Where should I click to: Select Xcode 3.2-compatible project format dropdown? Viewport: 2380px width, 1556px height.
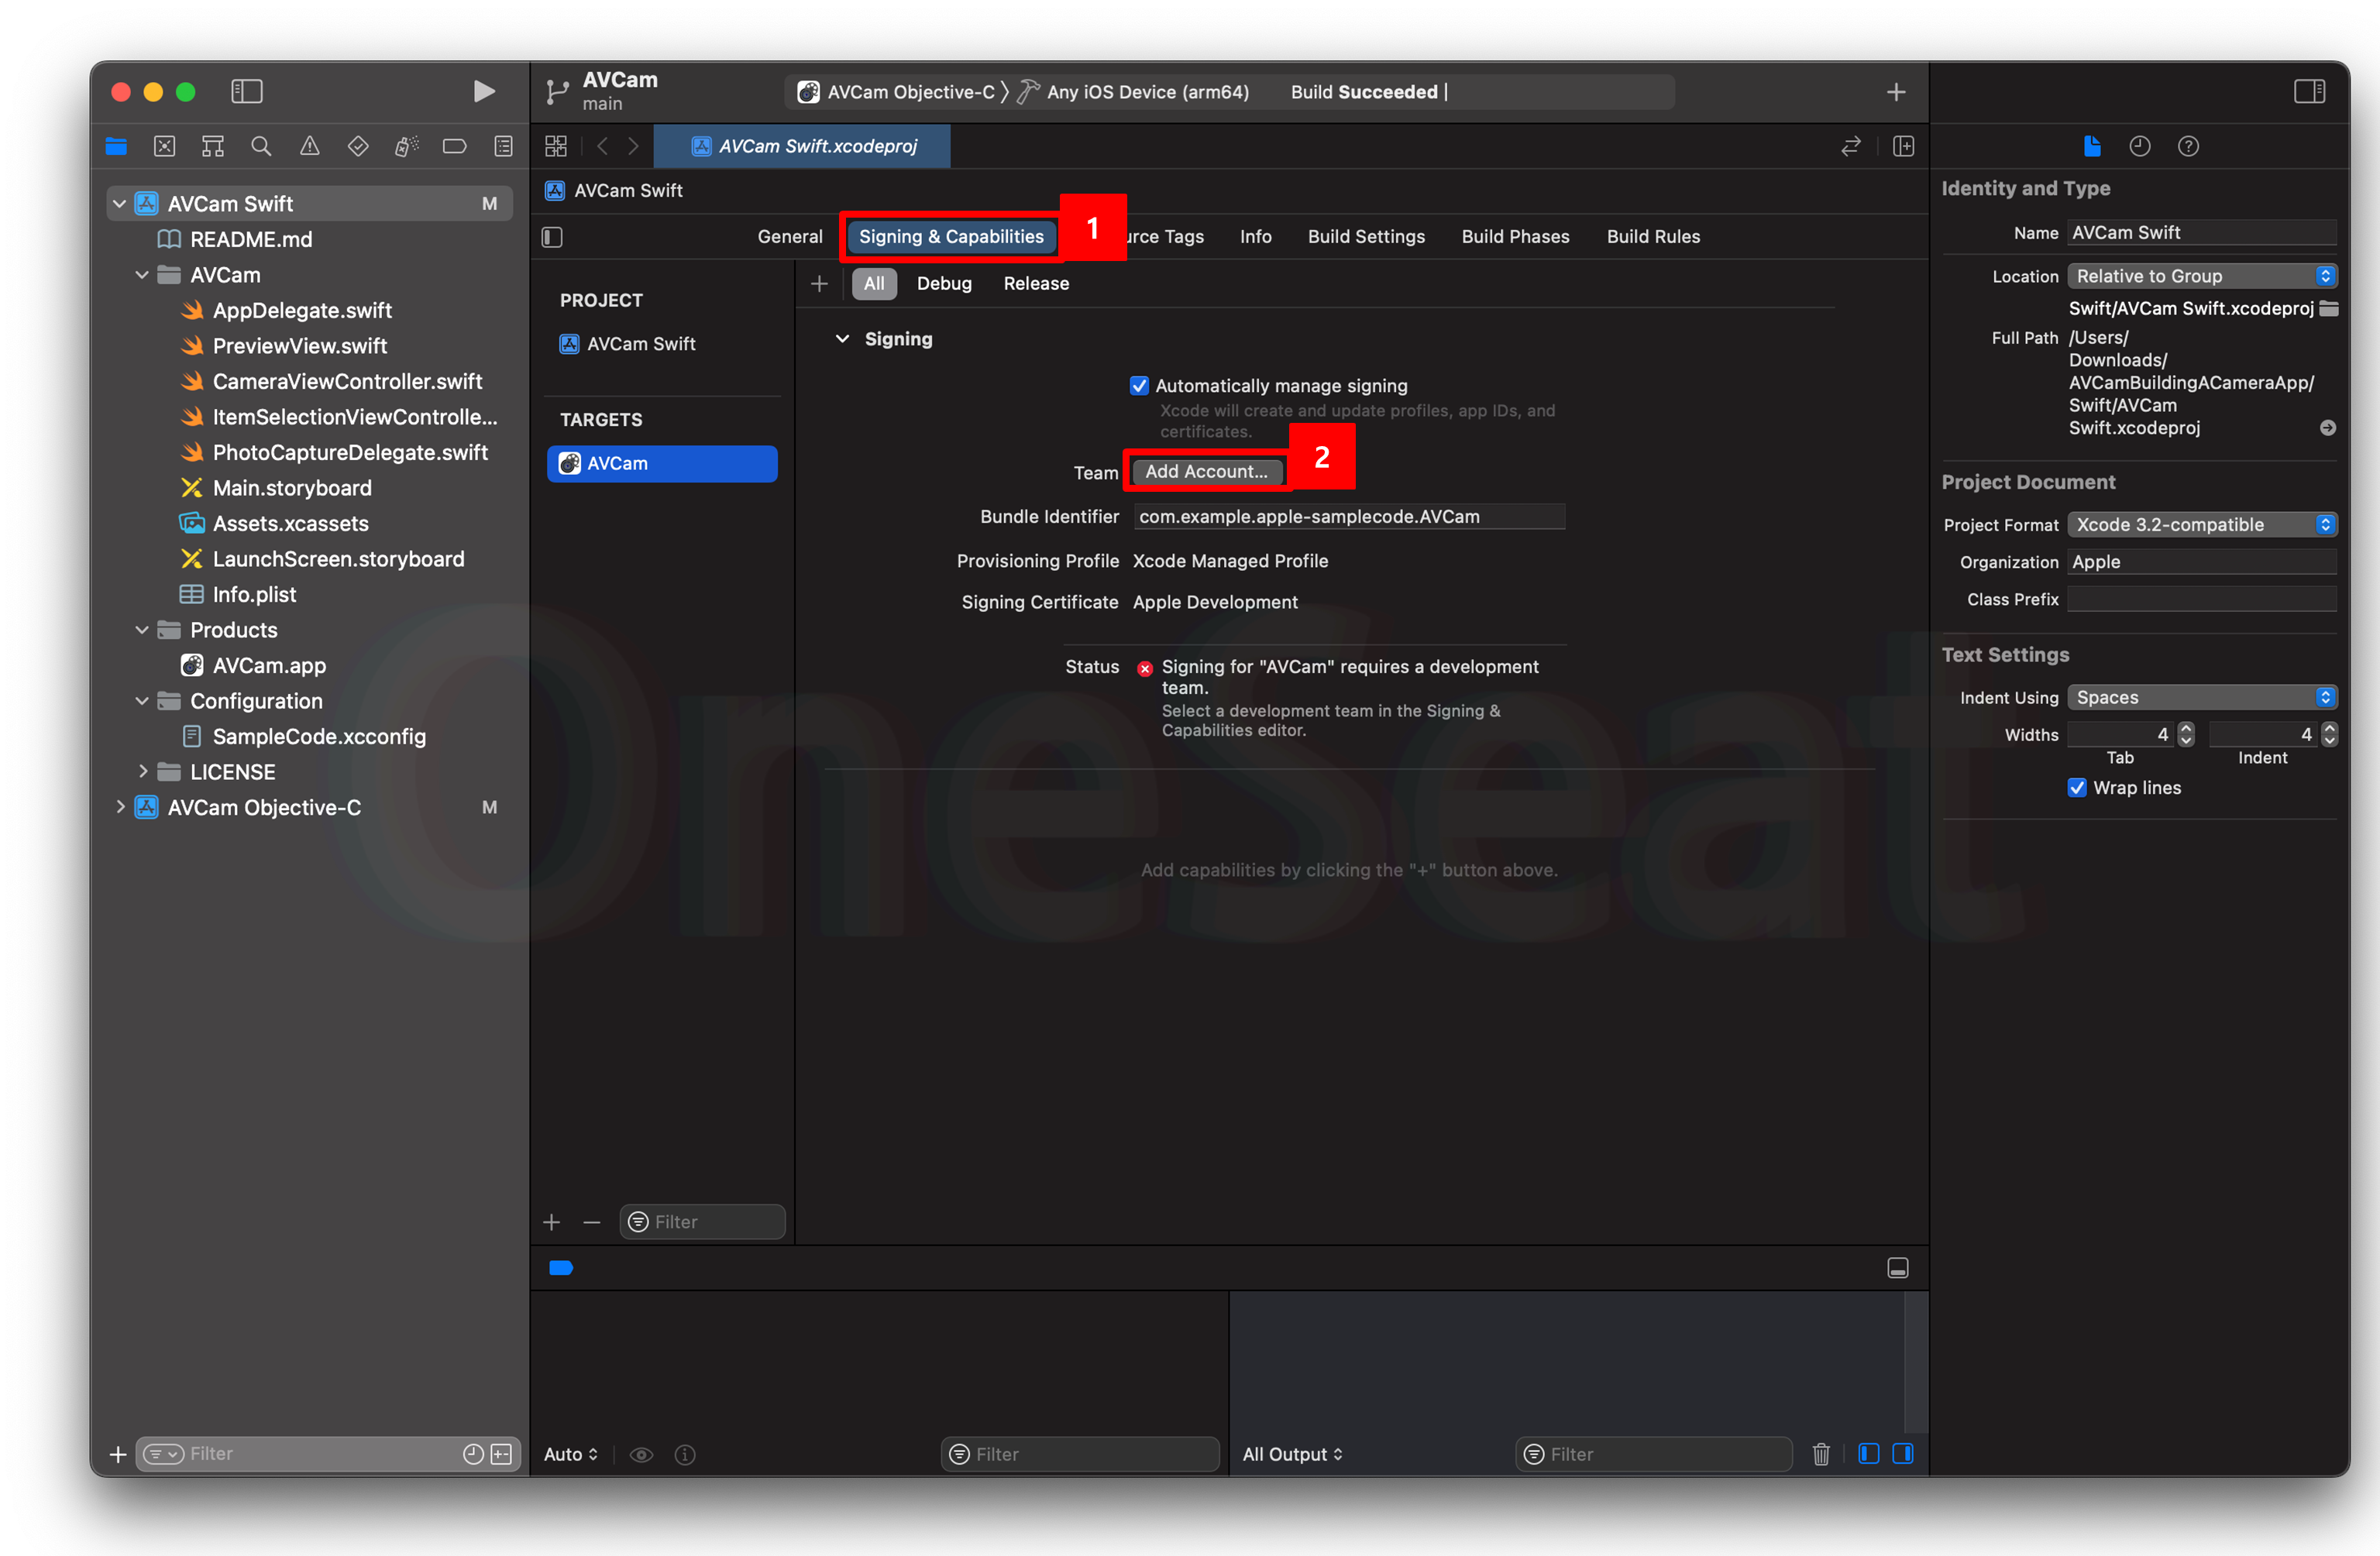(x=2198, y=524)
